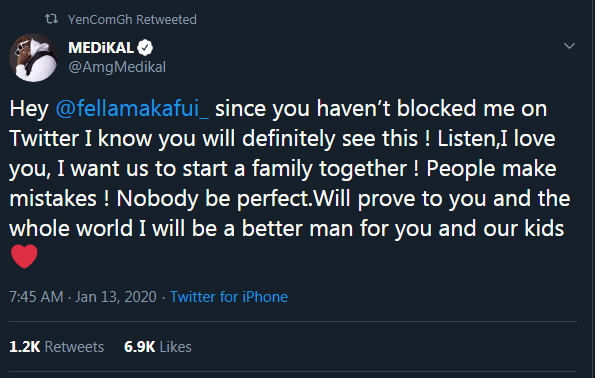595x378 pixels.
Task: Click the words "haven't blocked me on"
Action: click(x=432, y=109)
